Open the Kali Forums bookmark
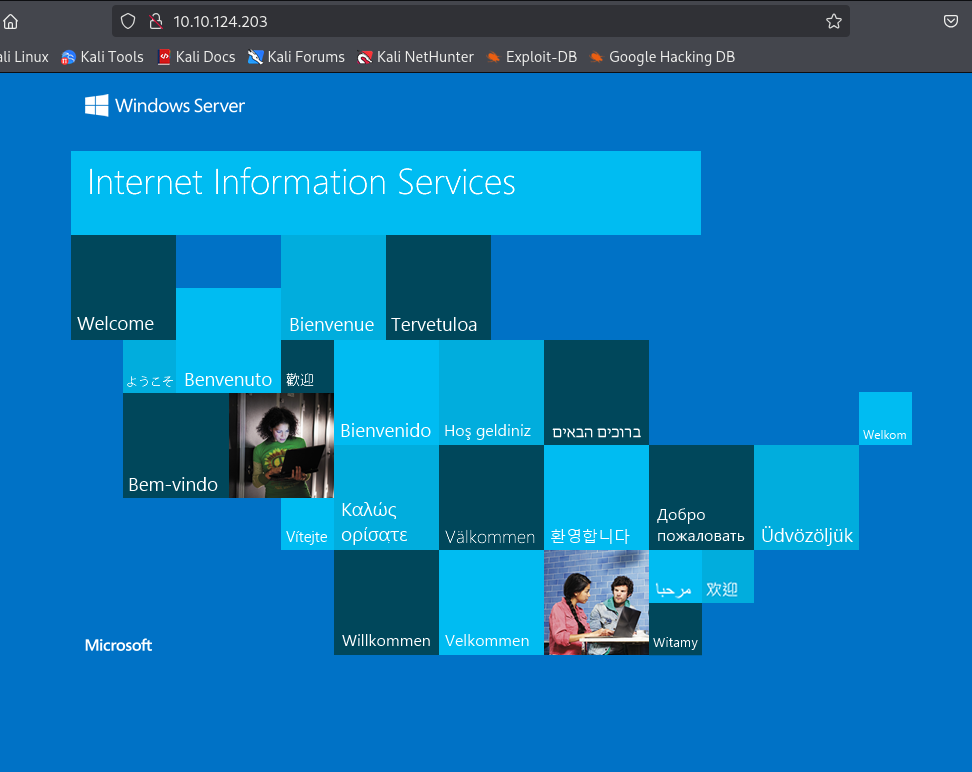Image resolution: width=972 pixels, height=772 pixels. (296, 57)
